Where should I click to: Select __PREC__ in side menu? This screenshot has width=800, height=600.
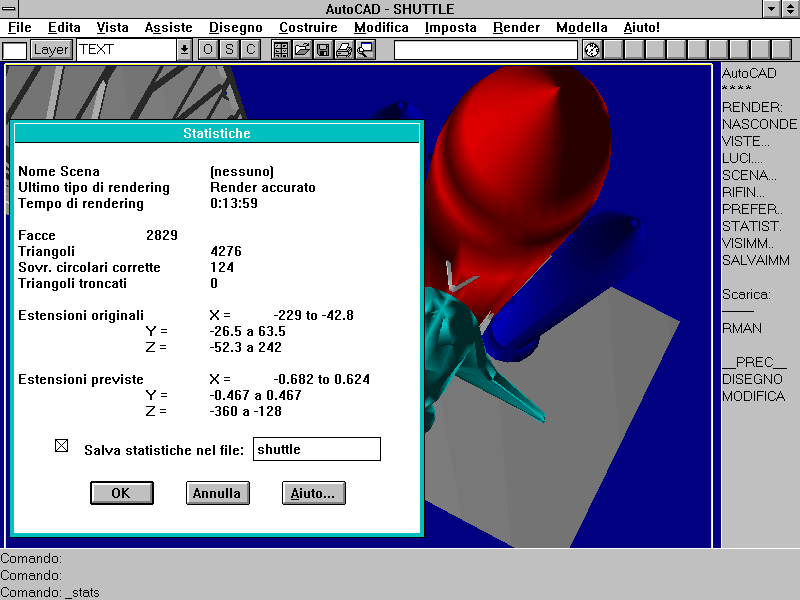coord(754,362)
